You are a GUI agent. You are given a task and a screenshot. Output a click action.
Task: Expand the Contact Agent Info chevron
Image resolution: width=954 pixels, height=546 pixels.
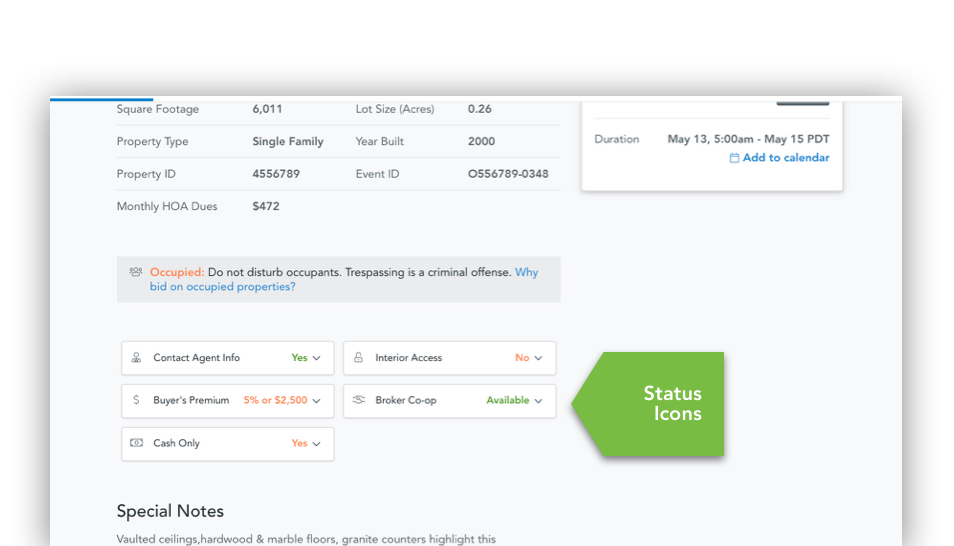[317, 358]
